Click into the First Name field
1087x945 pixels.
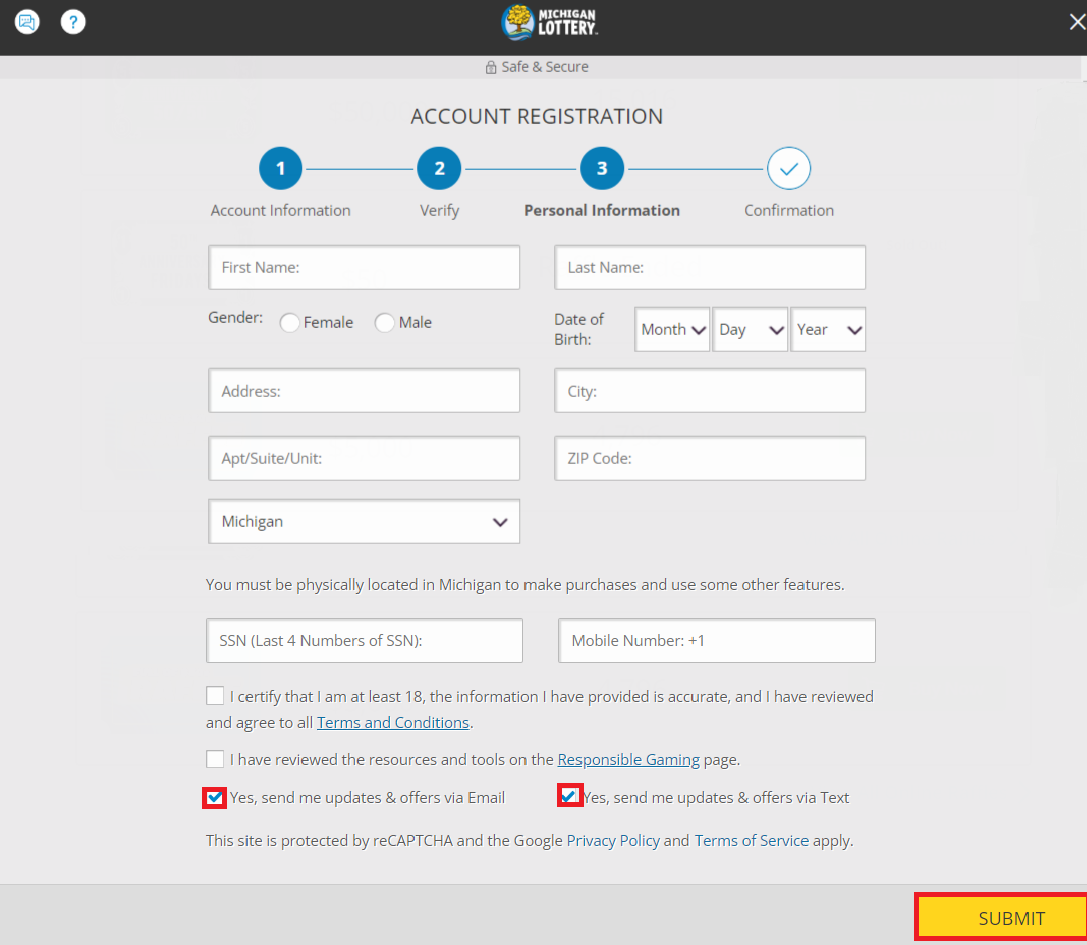tap(363, 267)
